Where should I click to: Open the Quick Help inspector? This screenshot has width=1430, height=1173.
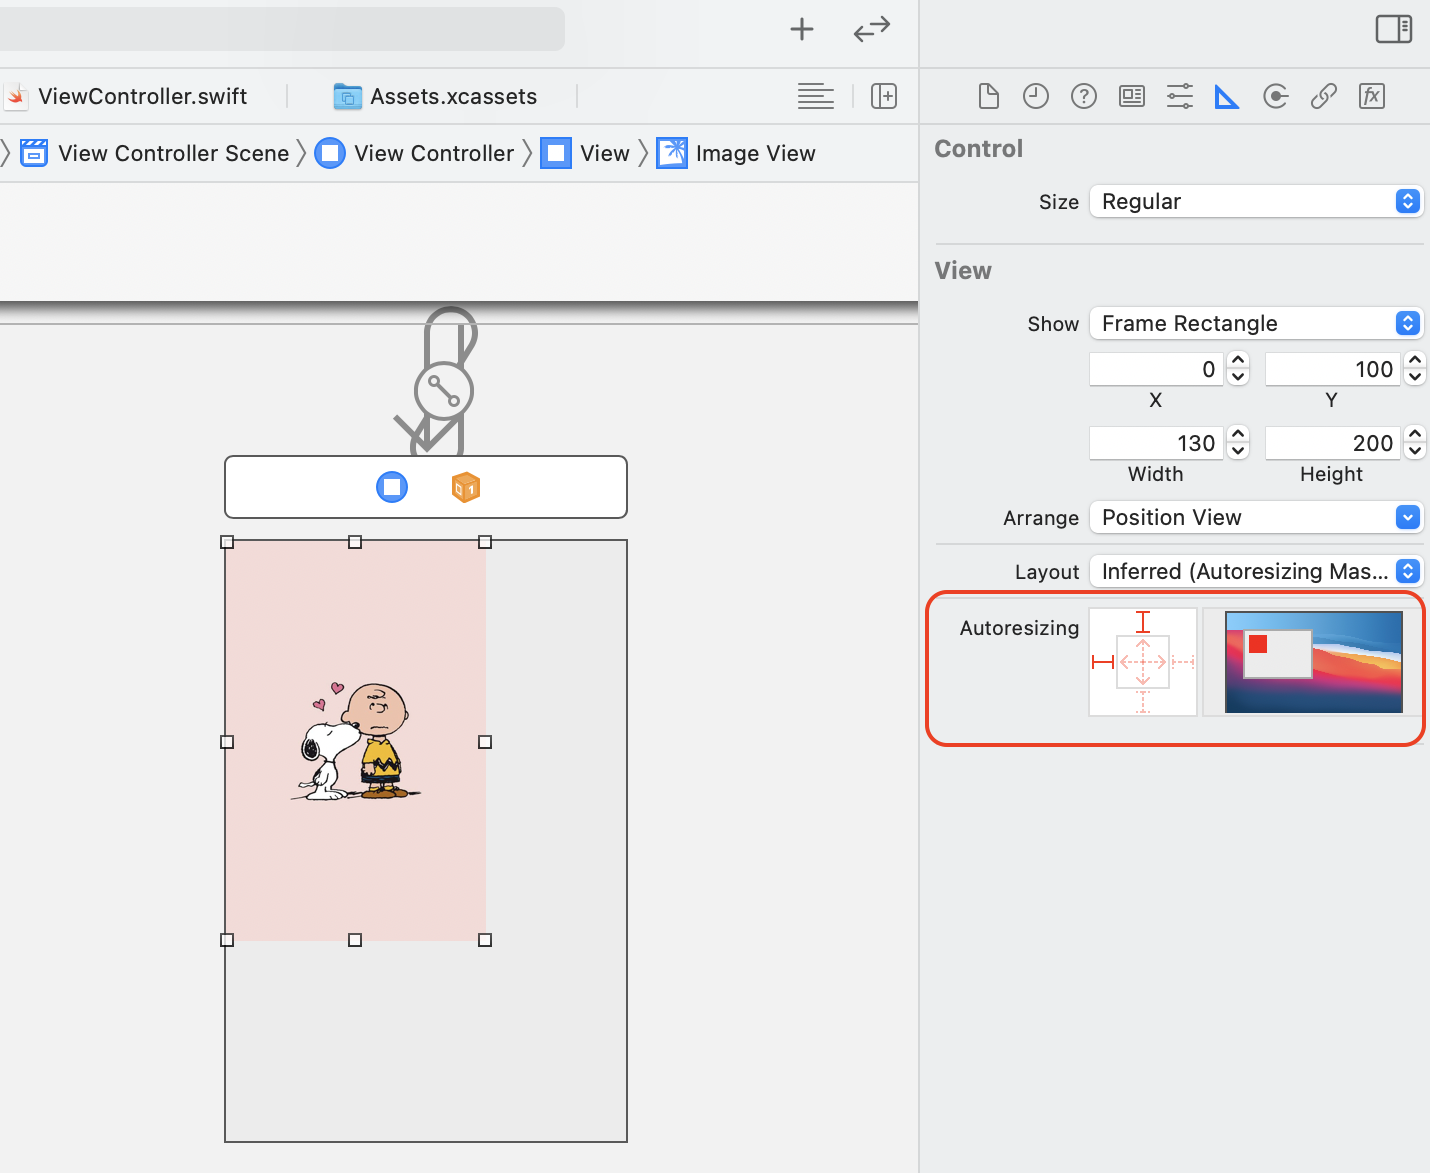tap(1084, 96)
